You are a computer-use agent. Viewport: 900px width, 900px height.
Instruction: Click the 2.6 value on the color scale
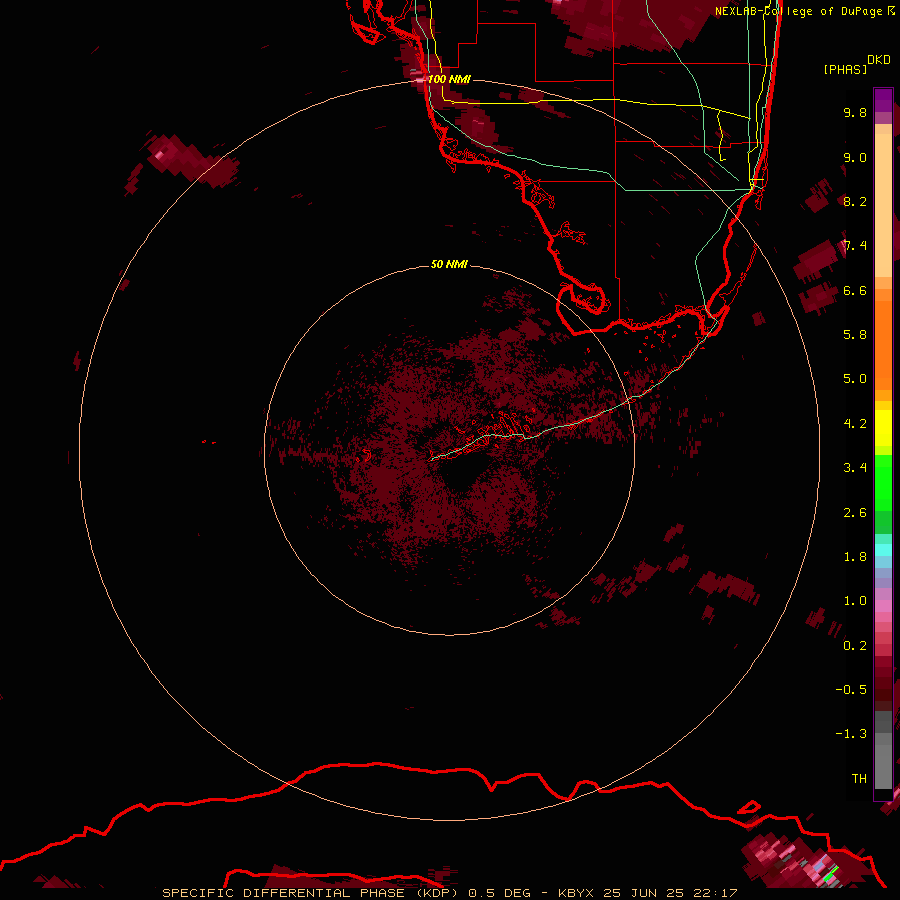[x=855, y=513]
